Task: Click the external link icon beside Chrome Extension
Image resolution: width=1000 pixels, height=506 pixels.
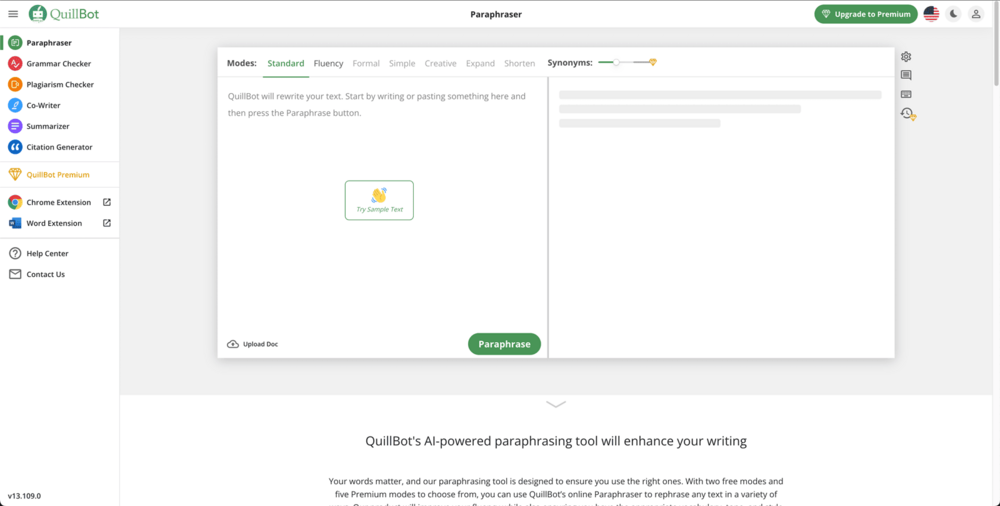Action: [x=107, y=202]
